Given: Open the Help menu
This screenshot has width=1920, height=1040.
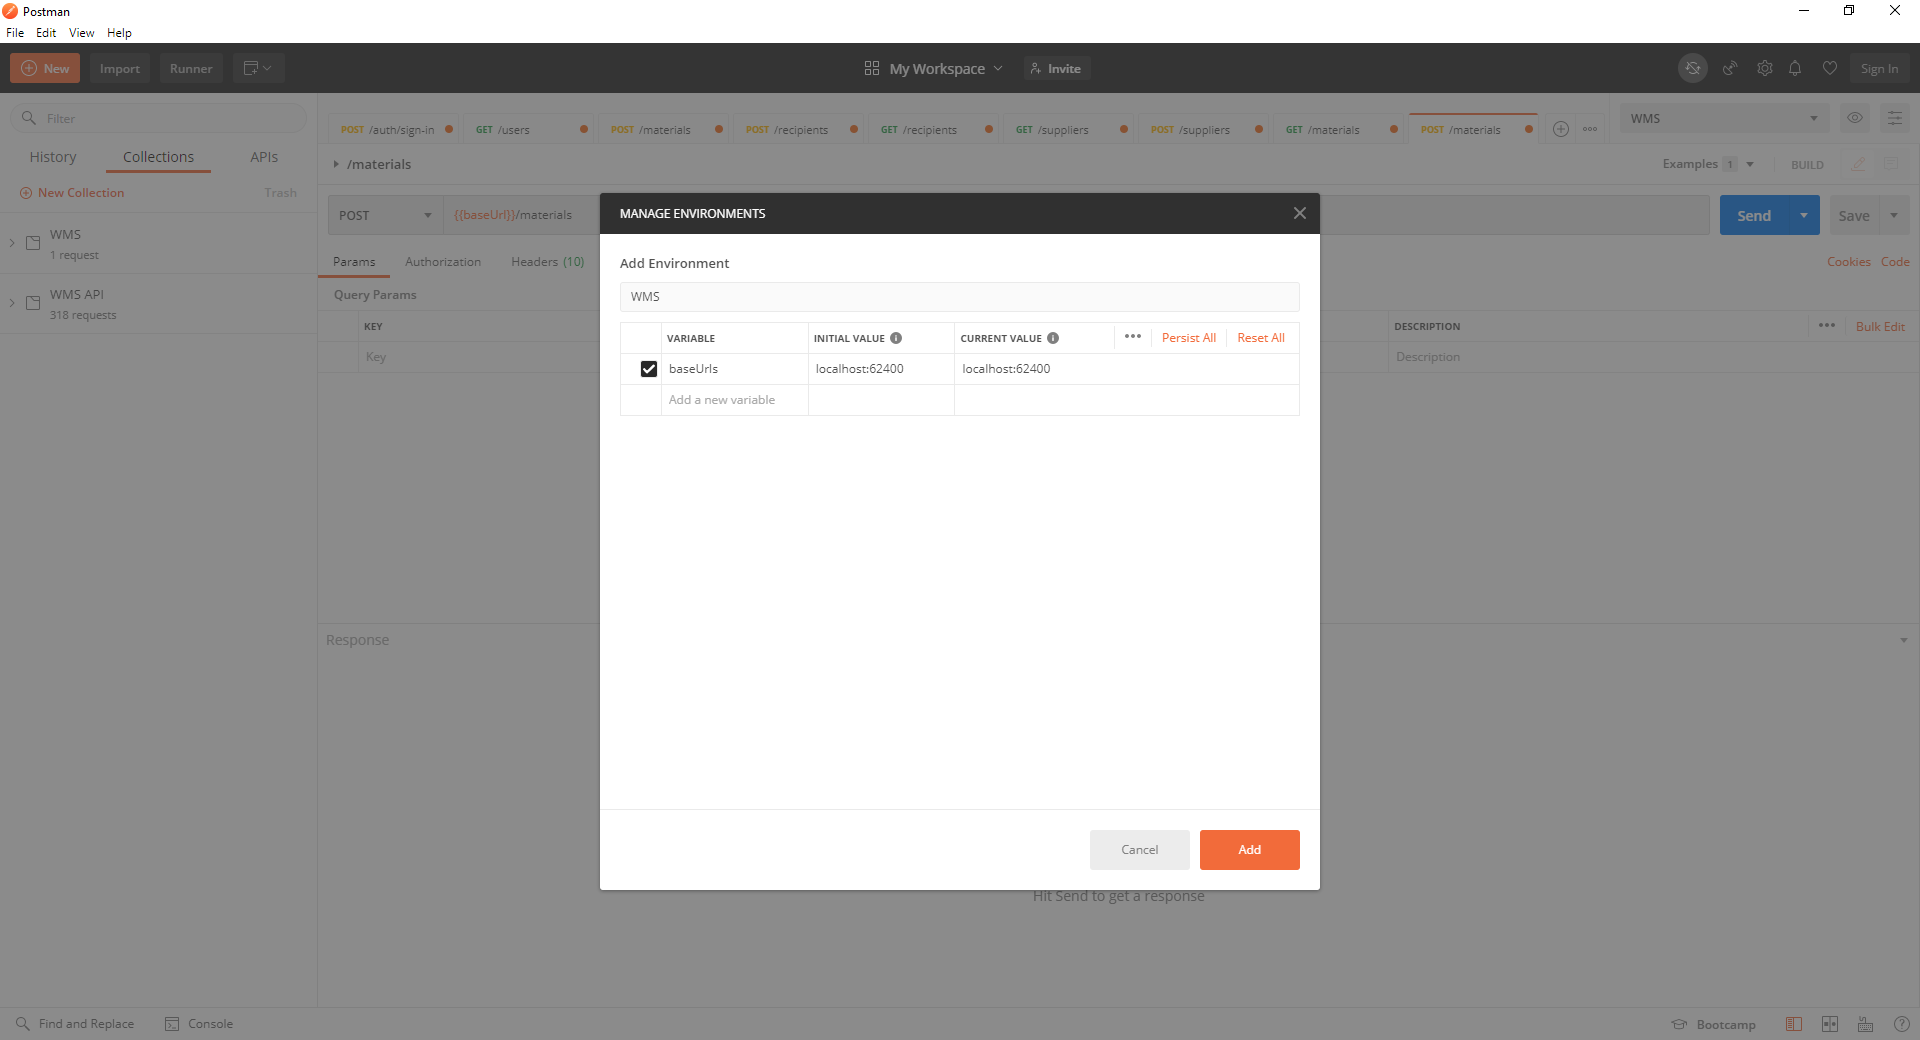Looking at the screenshot, I should (x=119, y=33).
